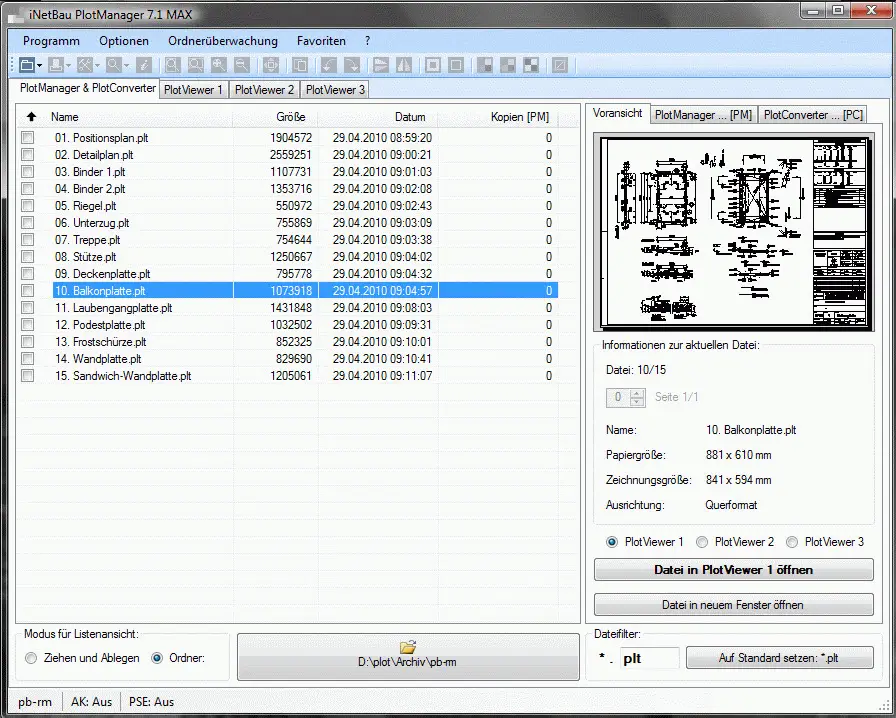The height and width of the screenshot is (718, 896).
Task: Select the 08. Stütze.plt file name
Action: pyautogui.click(x=86, y=257)
